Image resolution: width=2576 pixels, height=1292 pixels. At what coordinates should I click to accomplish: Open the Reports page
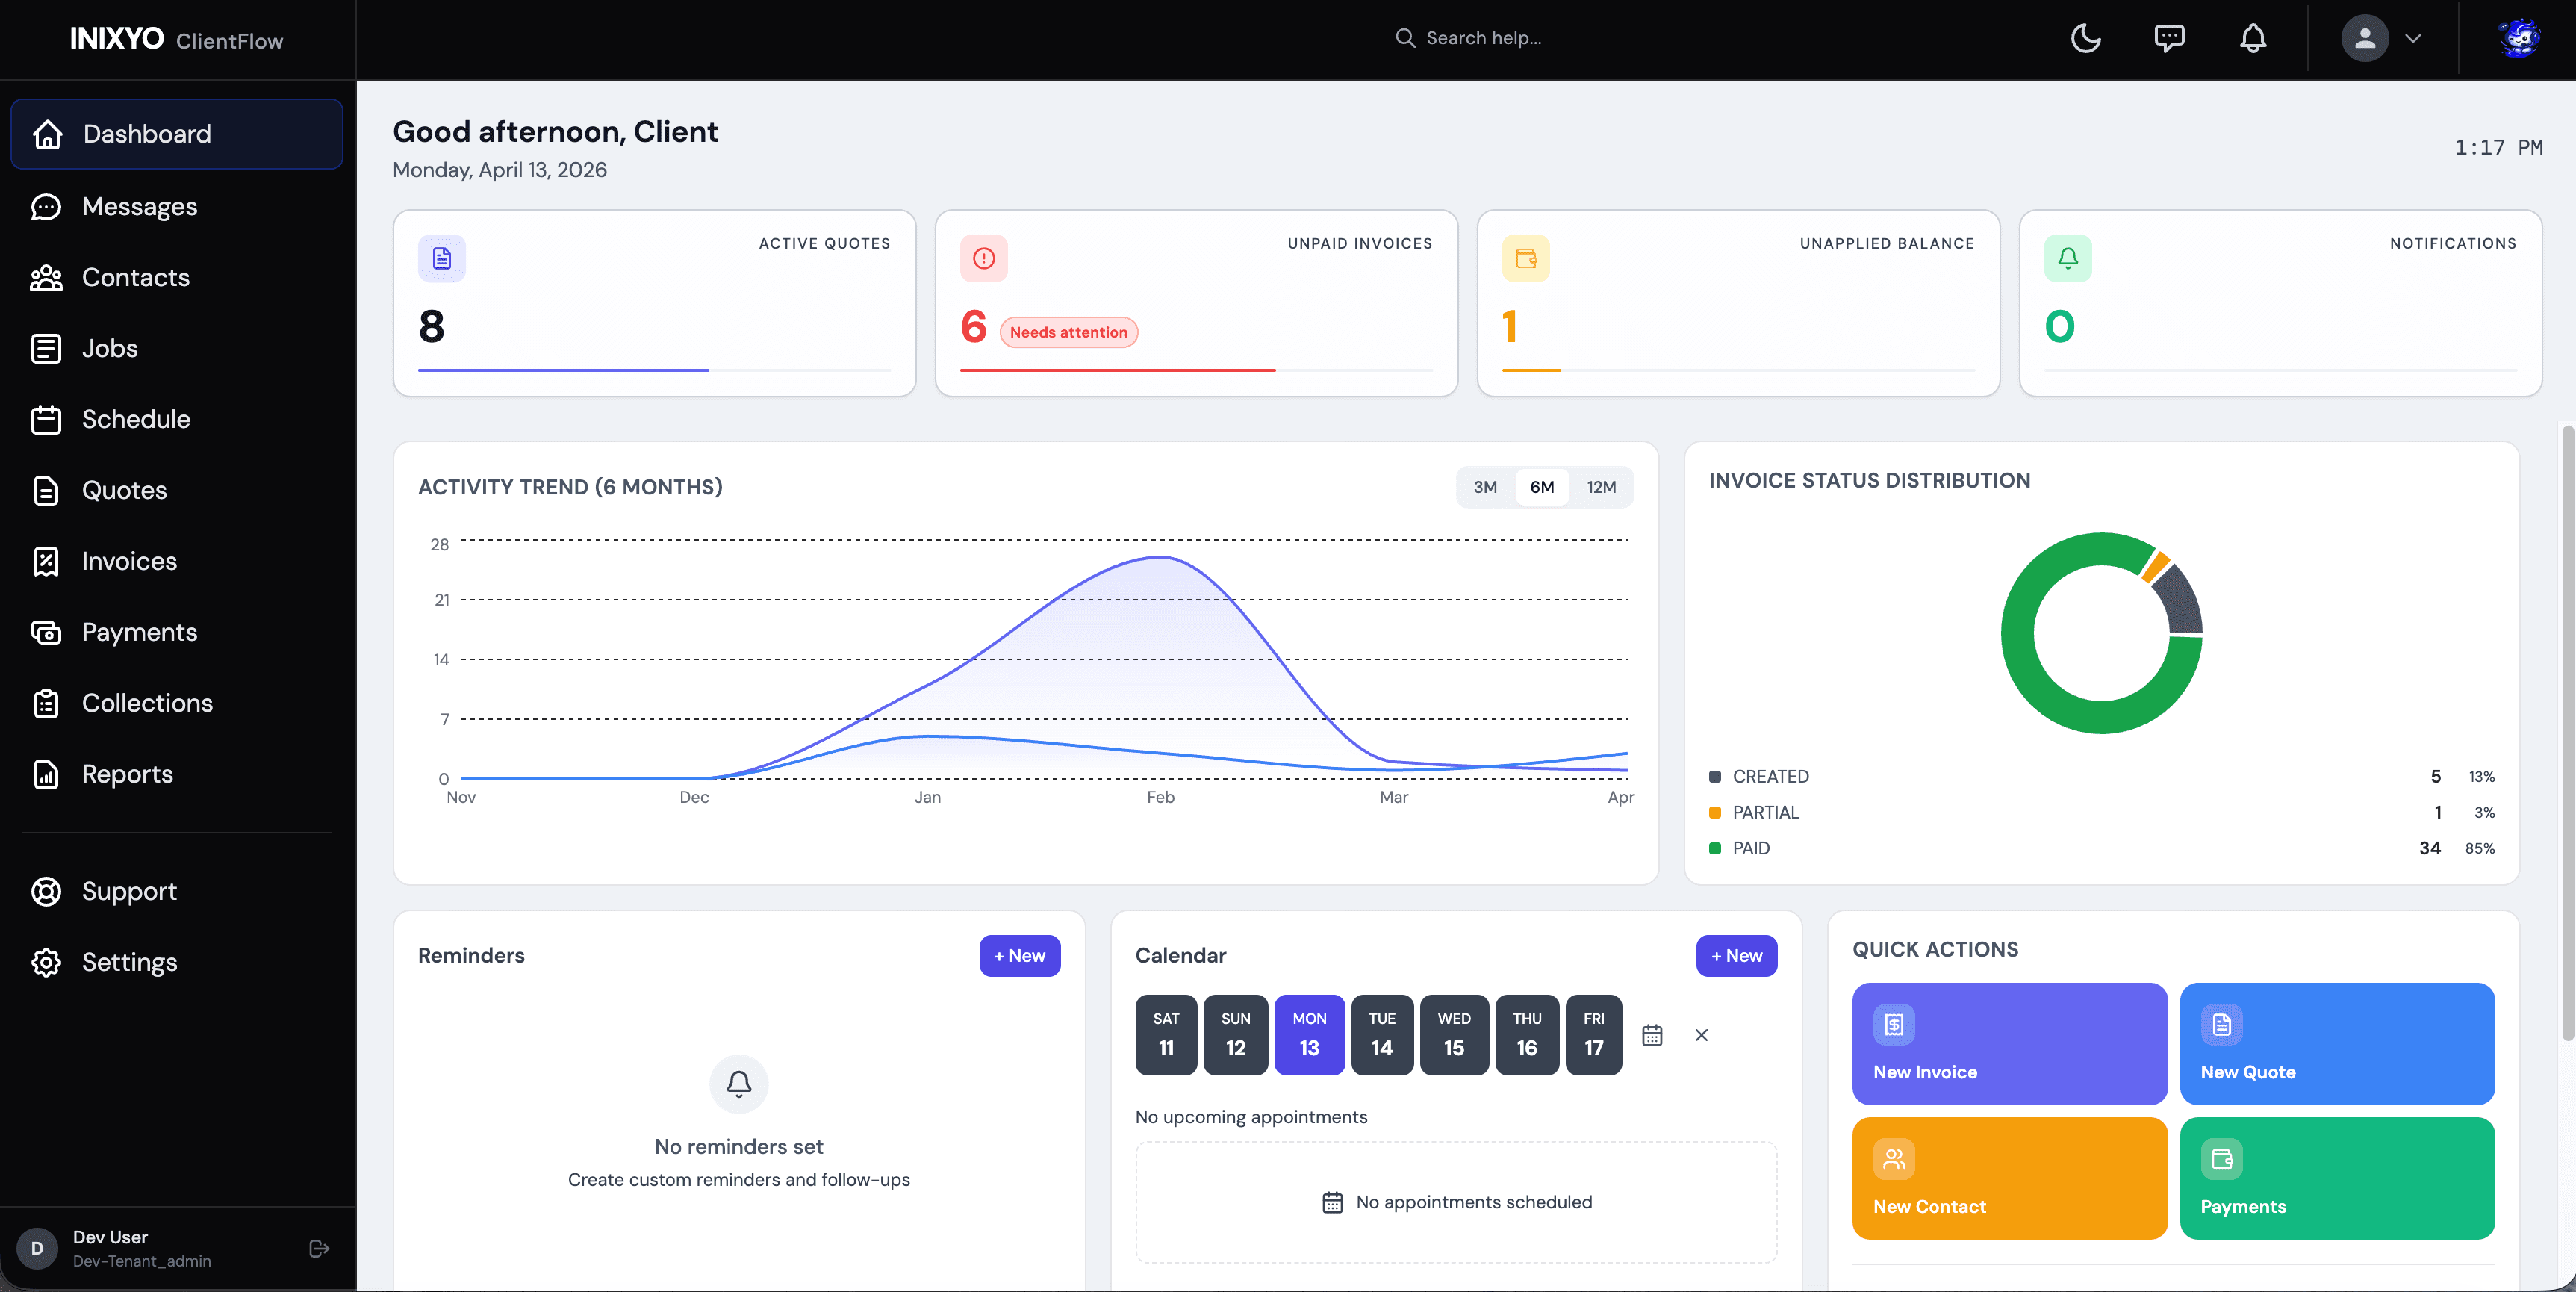127,774
